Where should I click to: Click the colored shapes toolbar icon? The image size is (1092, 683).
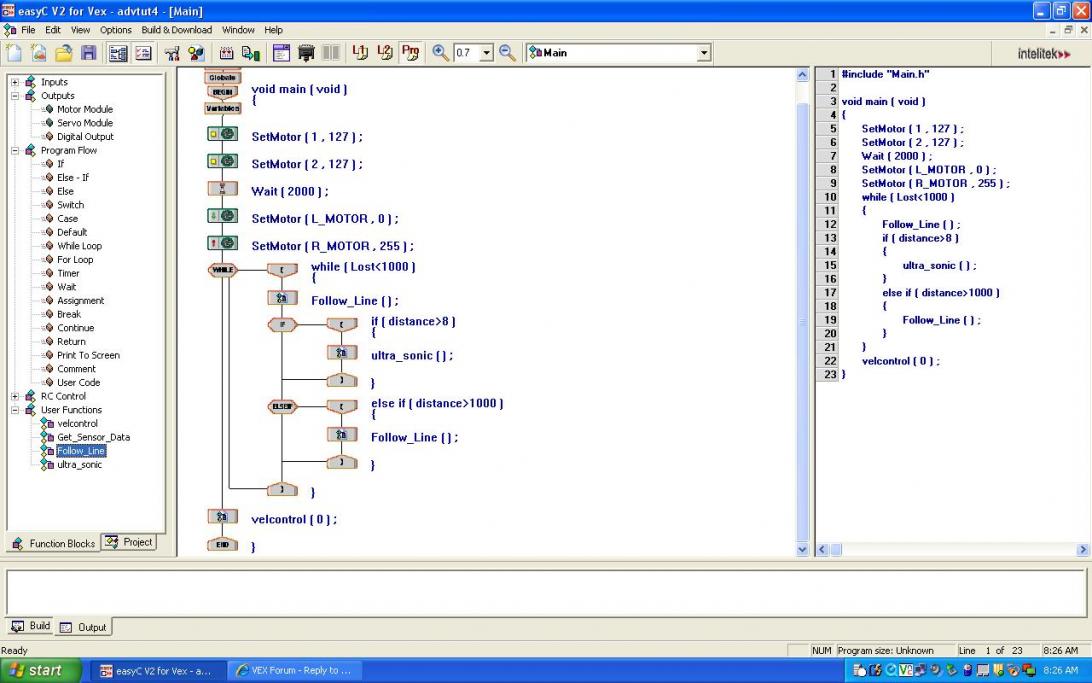click(x=196, y=53)
